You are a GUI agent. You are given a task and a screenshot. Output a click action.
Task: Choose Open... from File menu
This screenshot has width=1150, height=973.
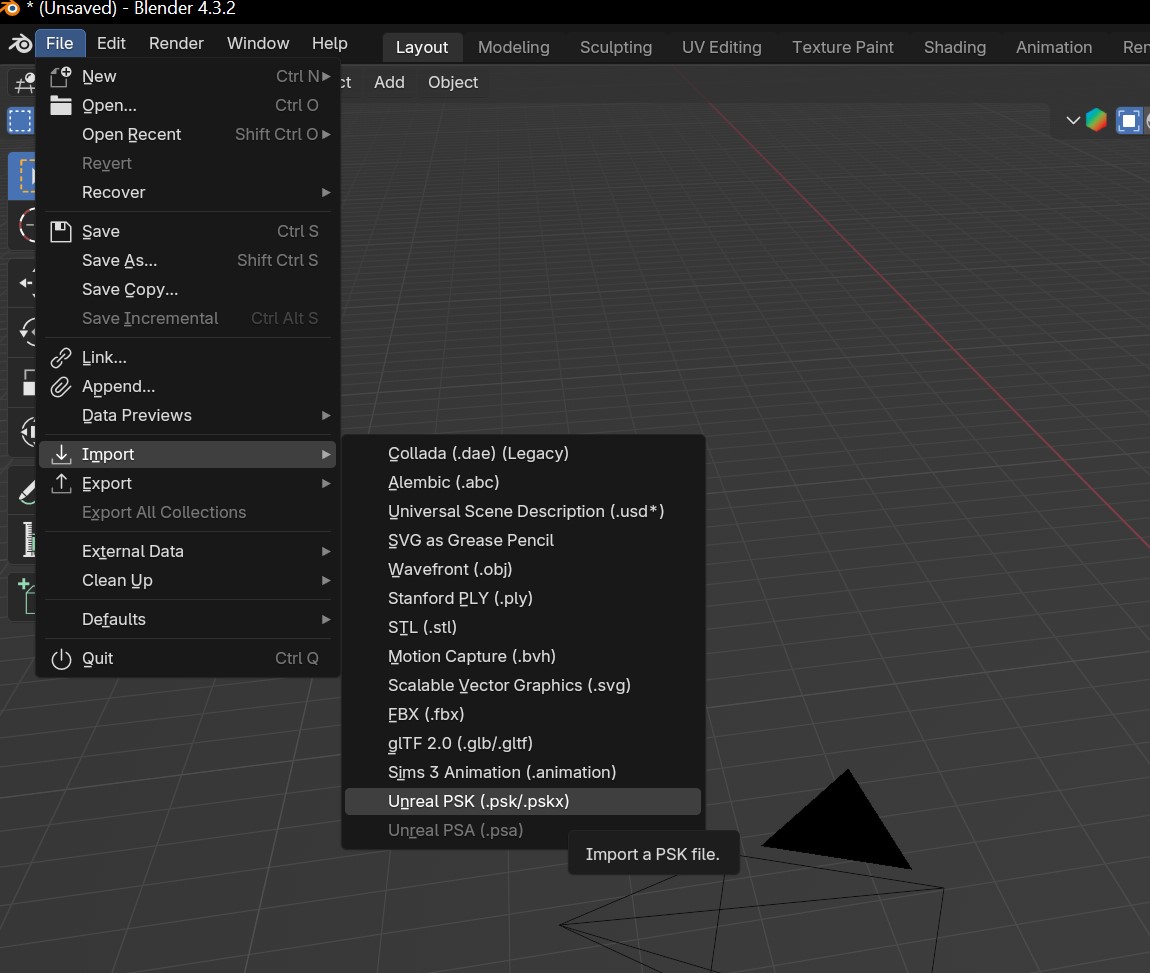(188, 106)
